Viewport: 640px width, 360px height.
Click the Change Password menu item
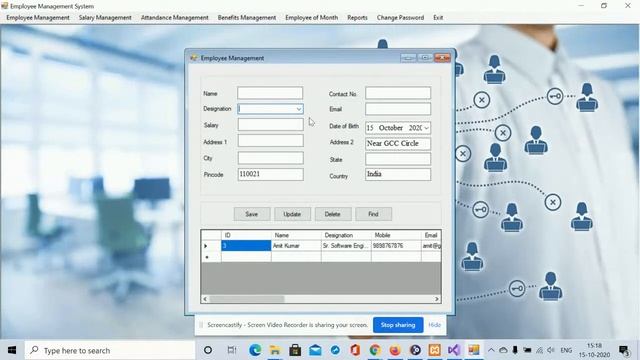tap(400, 18)
